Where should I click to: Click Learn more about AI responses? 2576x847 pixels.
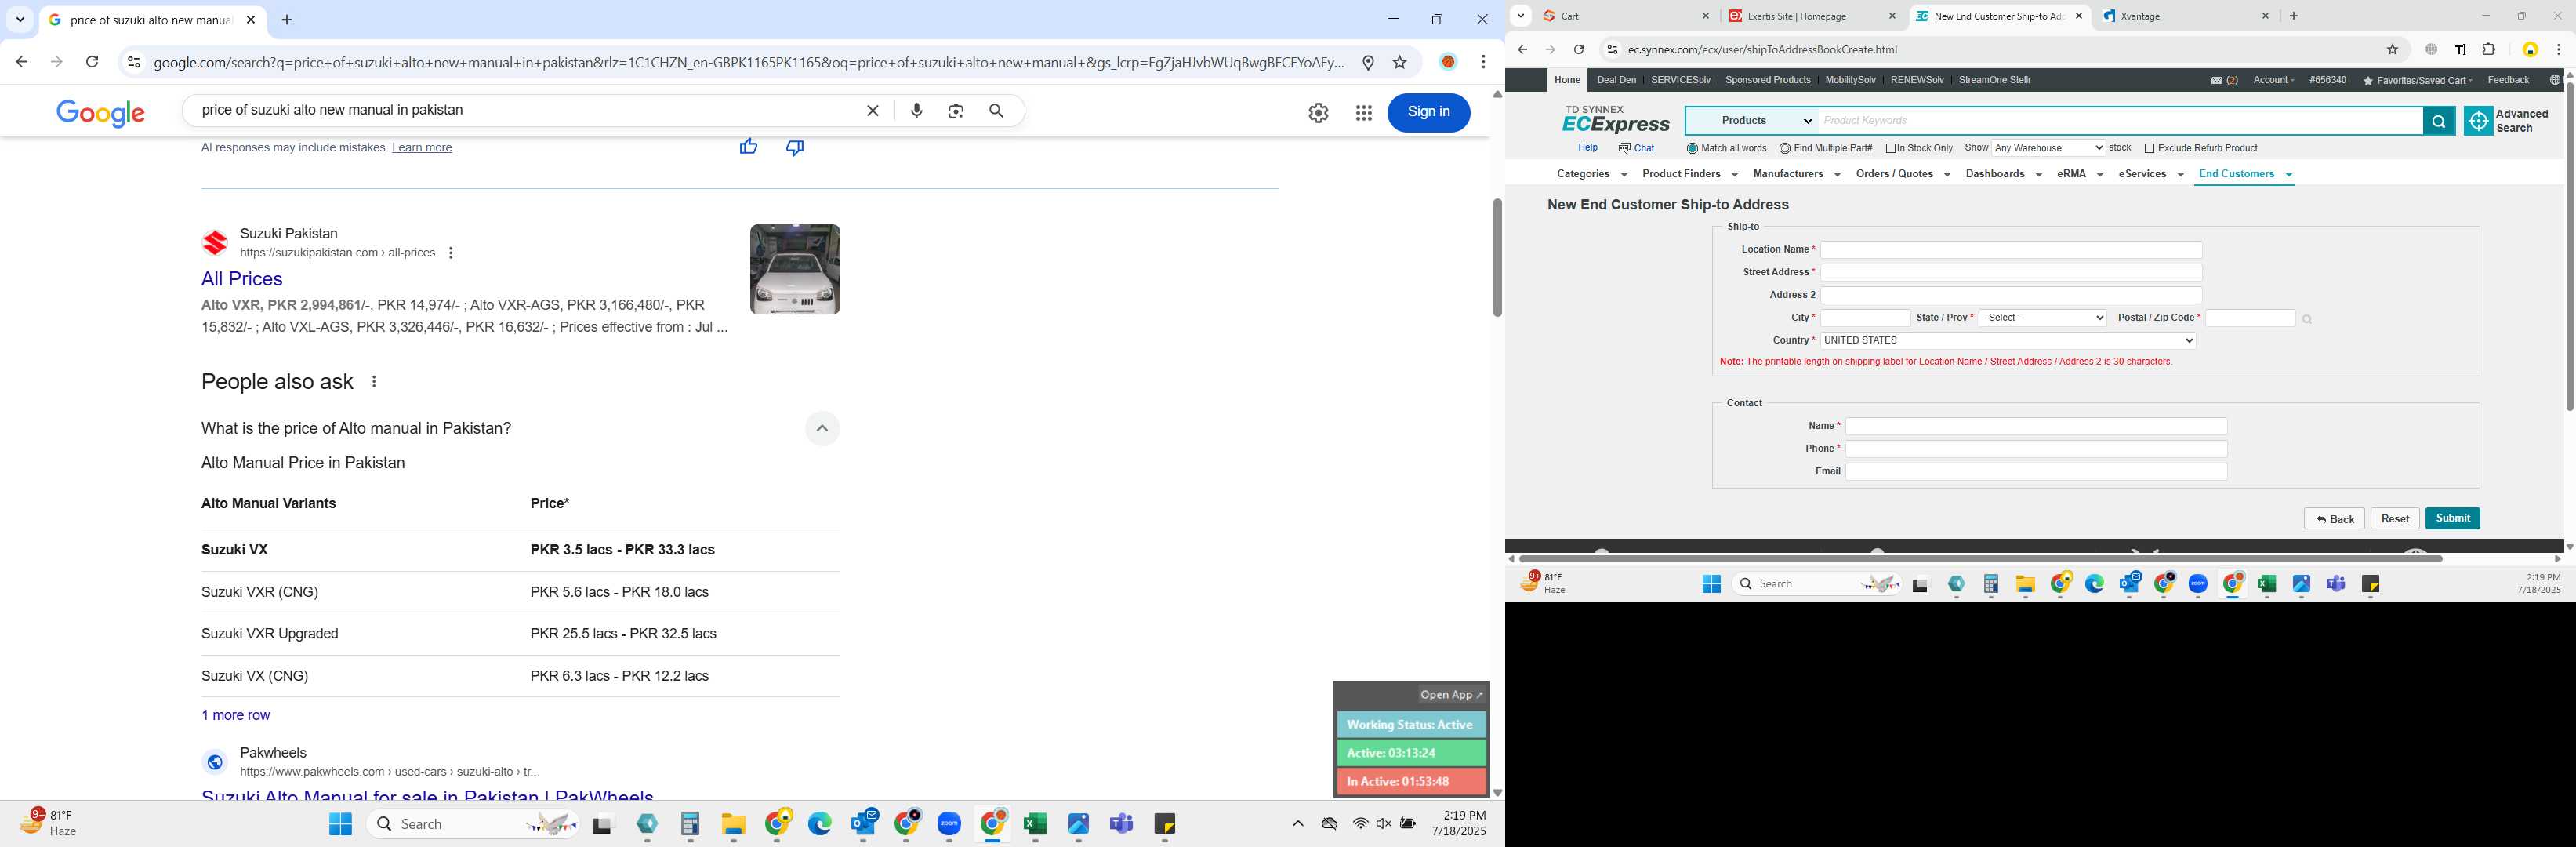(422, 148)
